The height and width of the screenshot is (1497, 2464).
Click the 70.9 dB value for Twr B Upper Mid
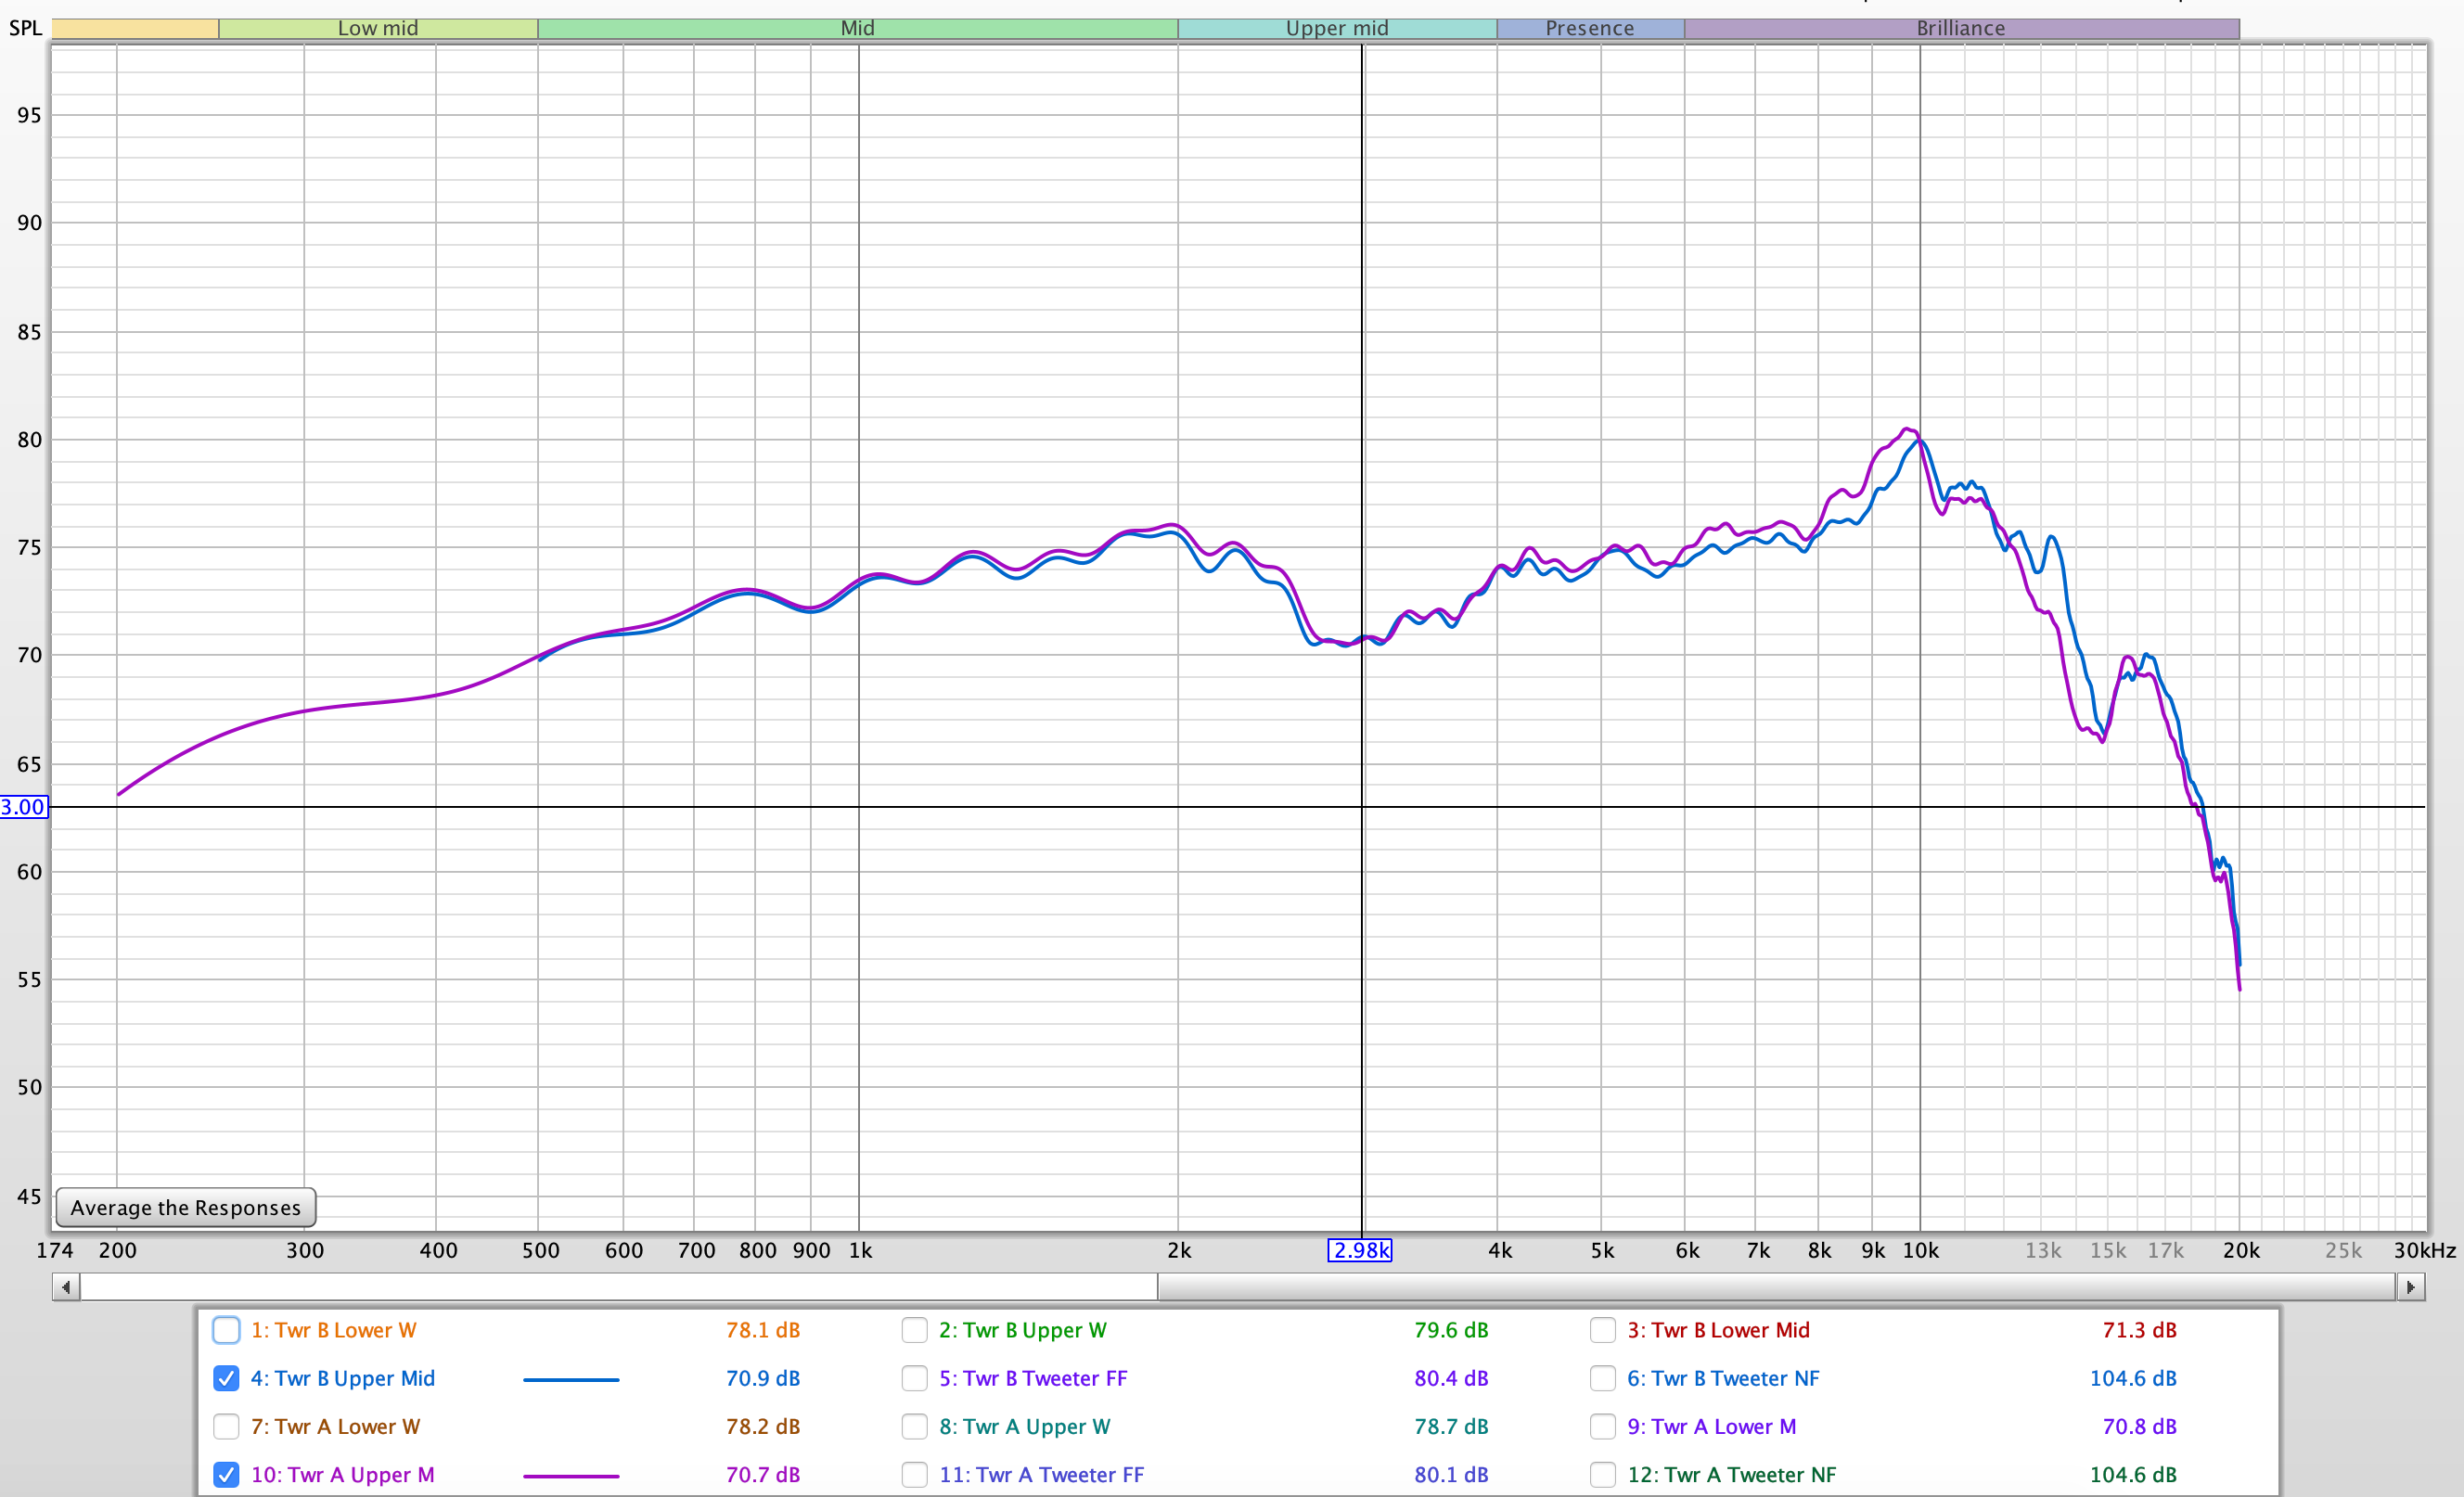click(x=763, y=1378)
